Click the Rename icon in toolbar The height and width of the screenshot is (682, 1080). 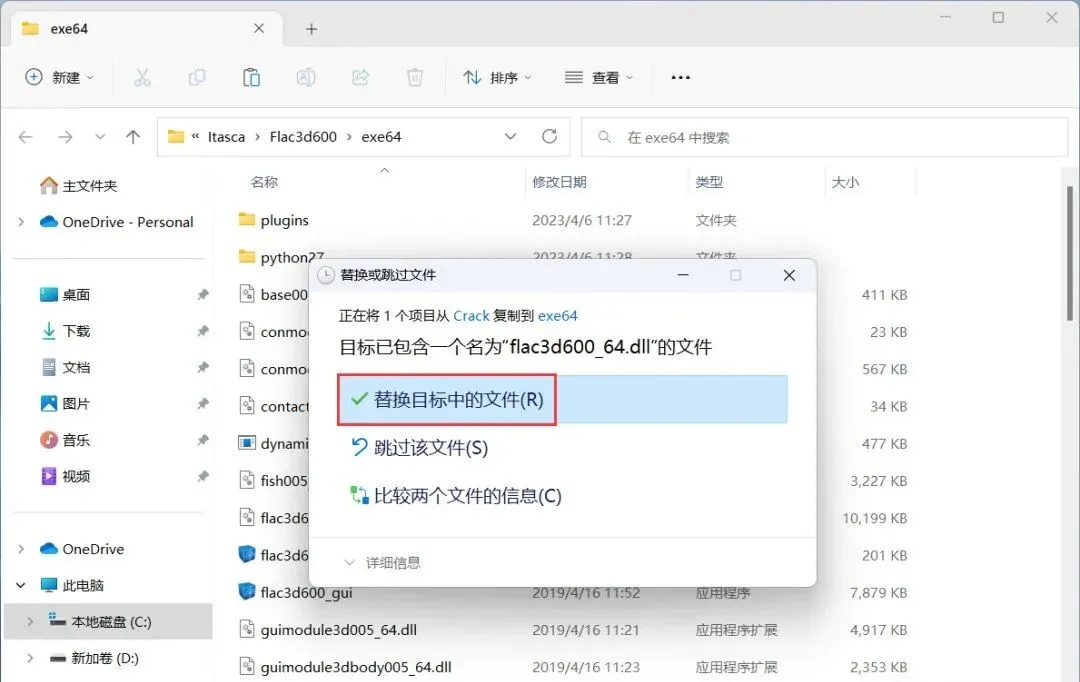click(x=306, y=77)
